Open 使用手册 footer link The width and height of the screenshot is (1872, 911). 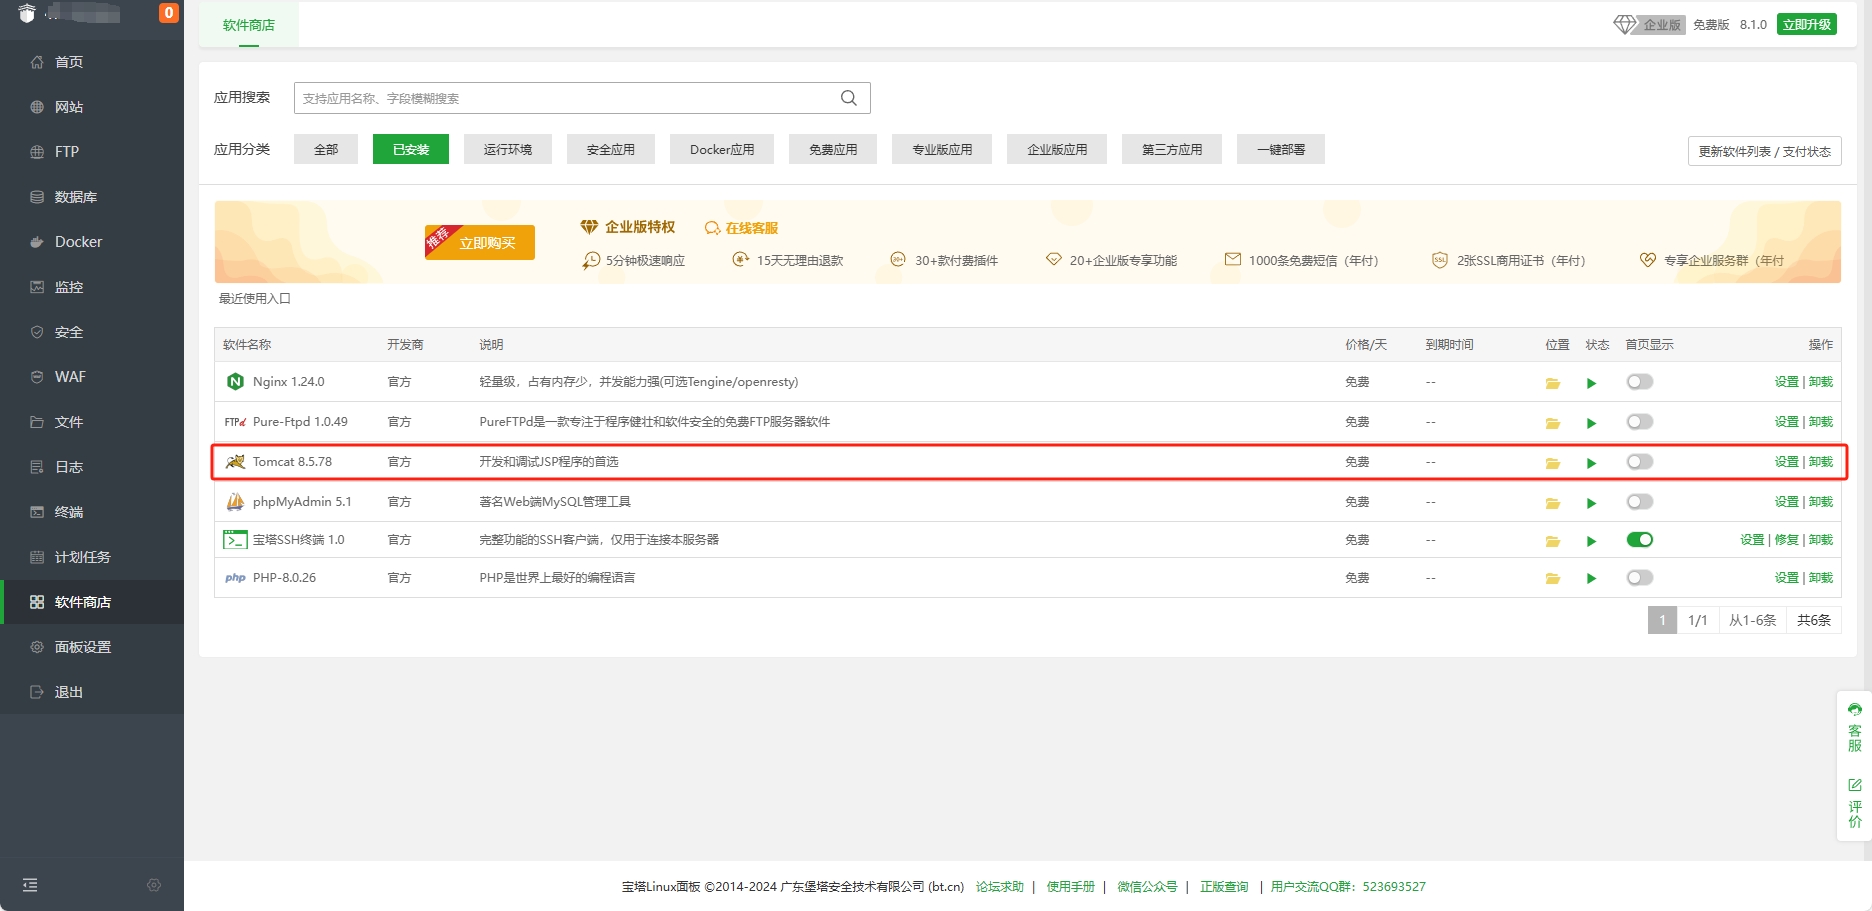(1070, 886)
